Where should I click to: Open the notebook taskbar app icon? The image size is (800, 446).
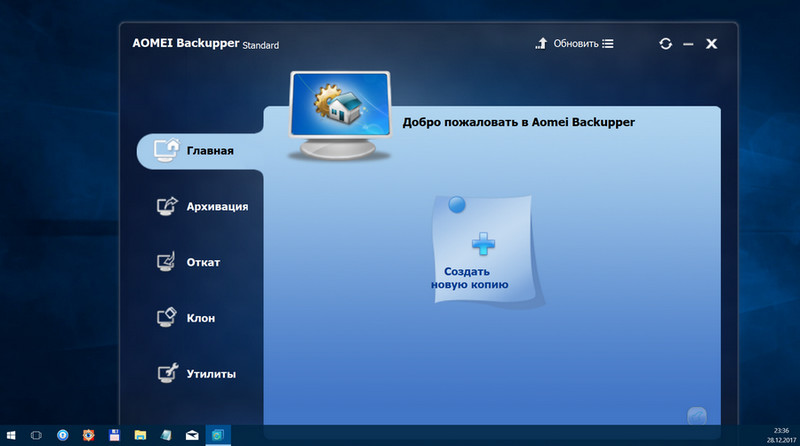[166, 435]
